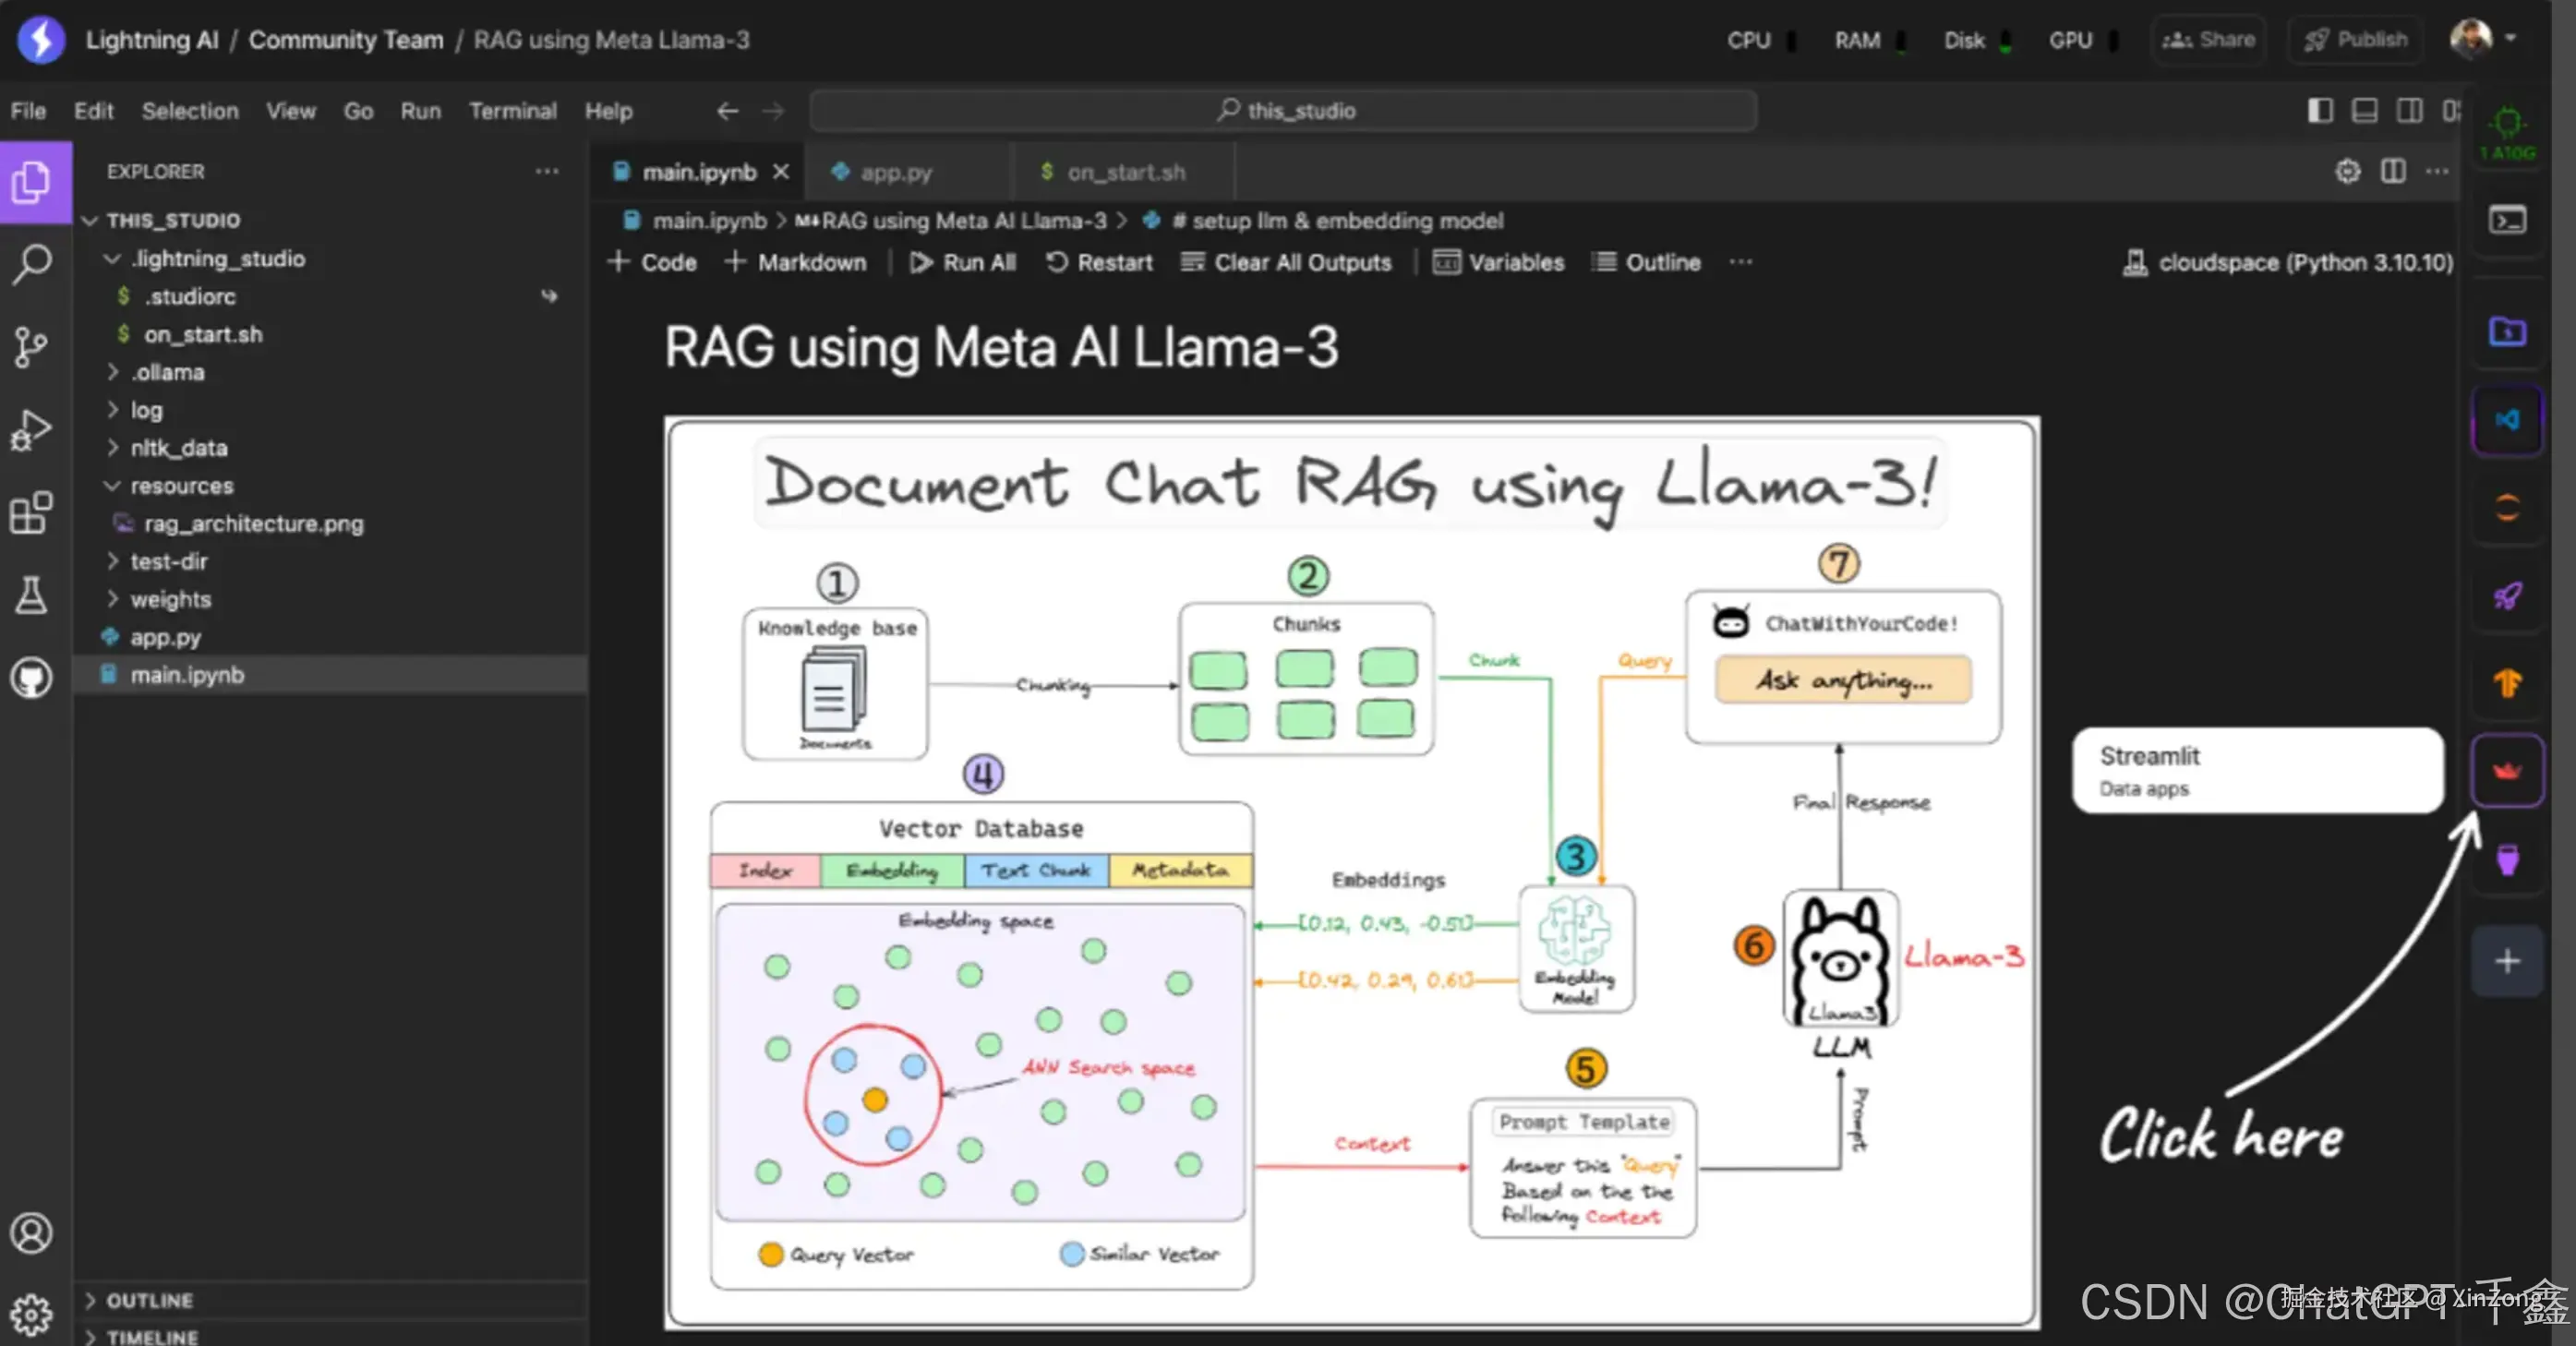Open the Terminal menu
This screenshot has width=2576, height=1346.
(513, 111)
